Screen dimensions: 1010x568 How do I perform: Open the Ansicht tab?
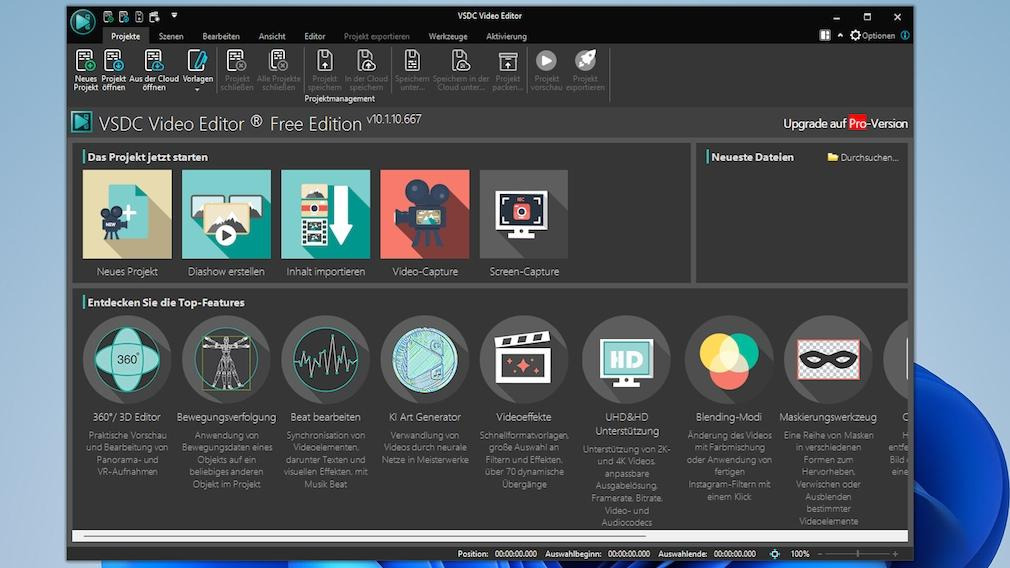coord(272,37)
